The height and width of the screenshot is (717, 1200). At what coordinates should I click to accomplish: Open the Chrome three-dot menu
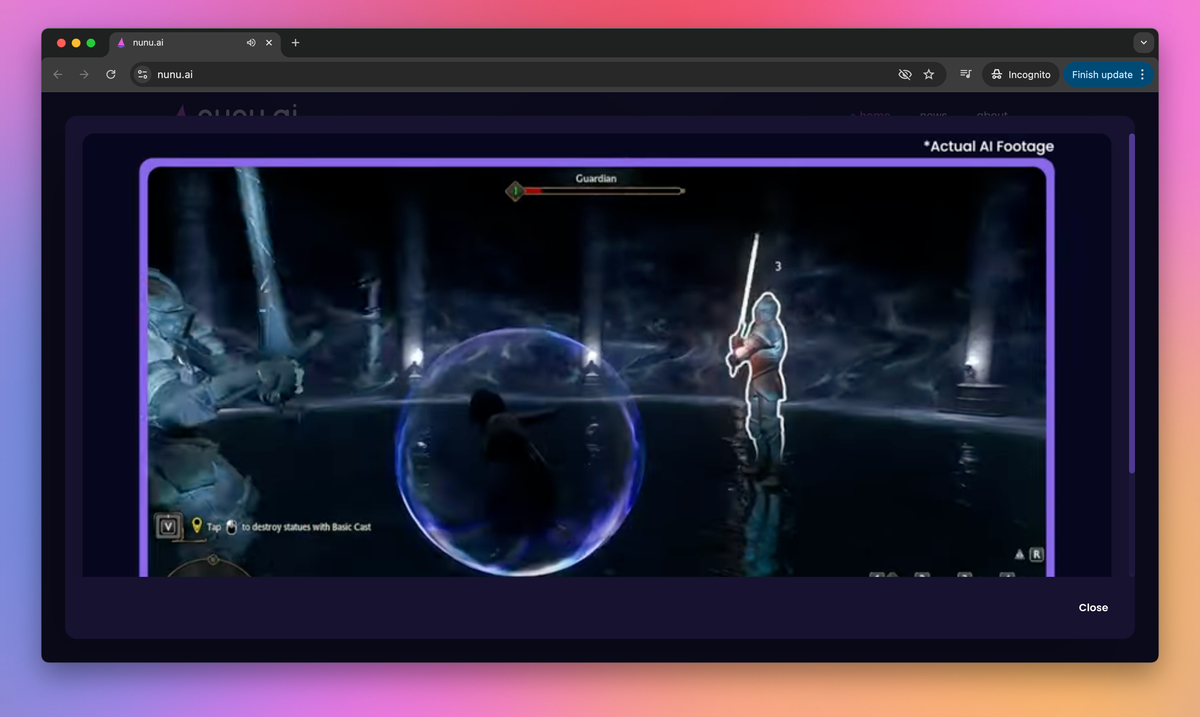pos(1143,74)
